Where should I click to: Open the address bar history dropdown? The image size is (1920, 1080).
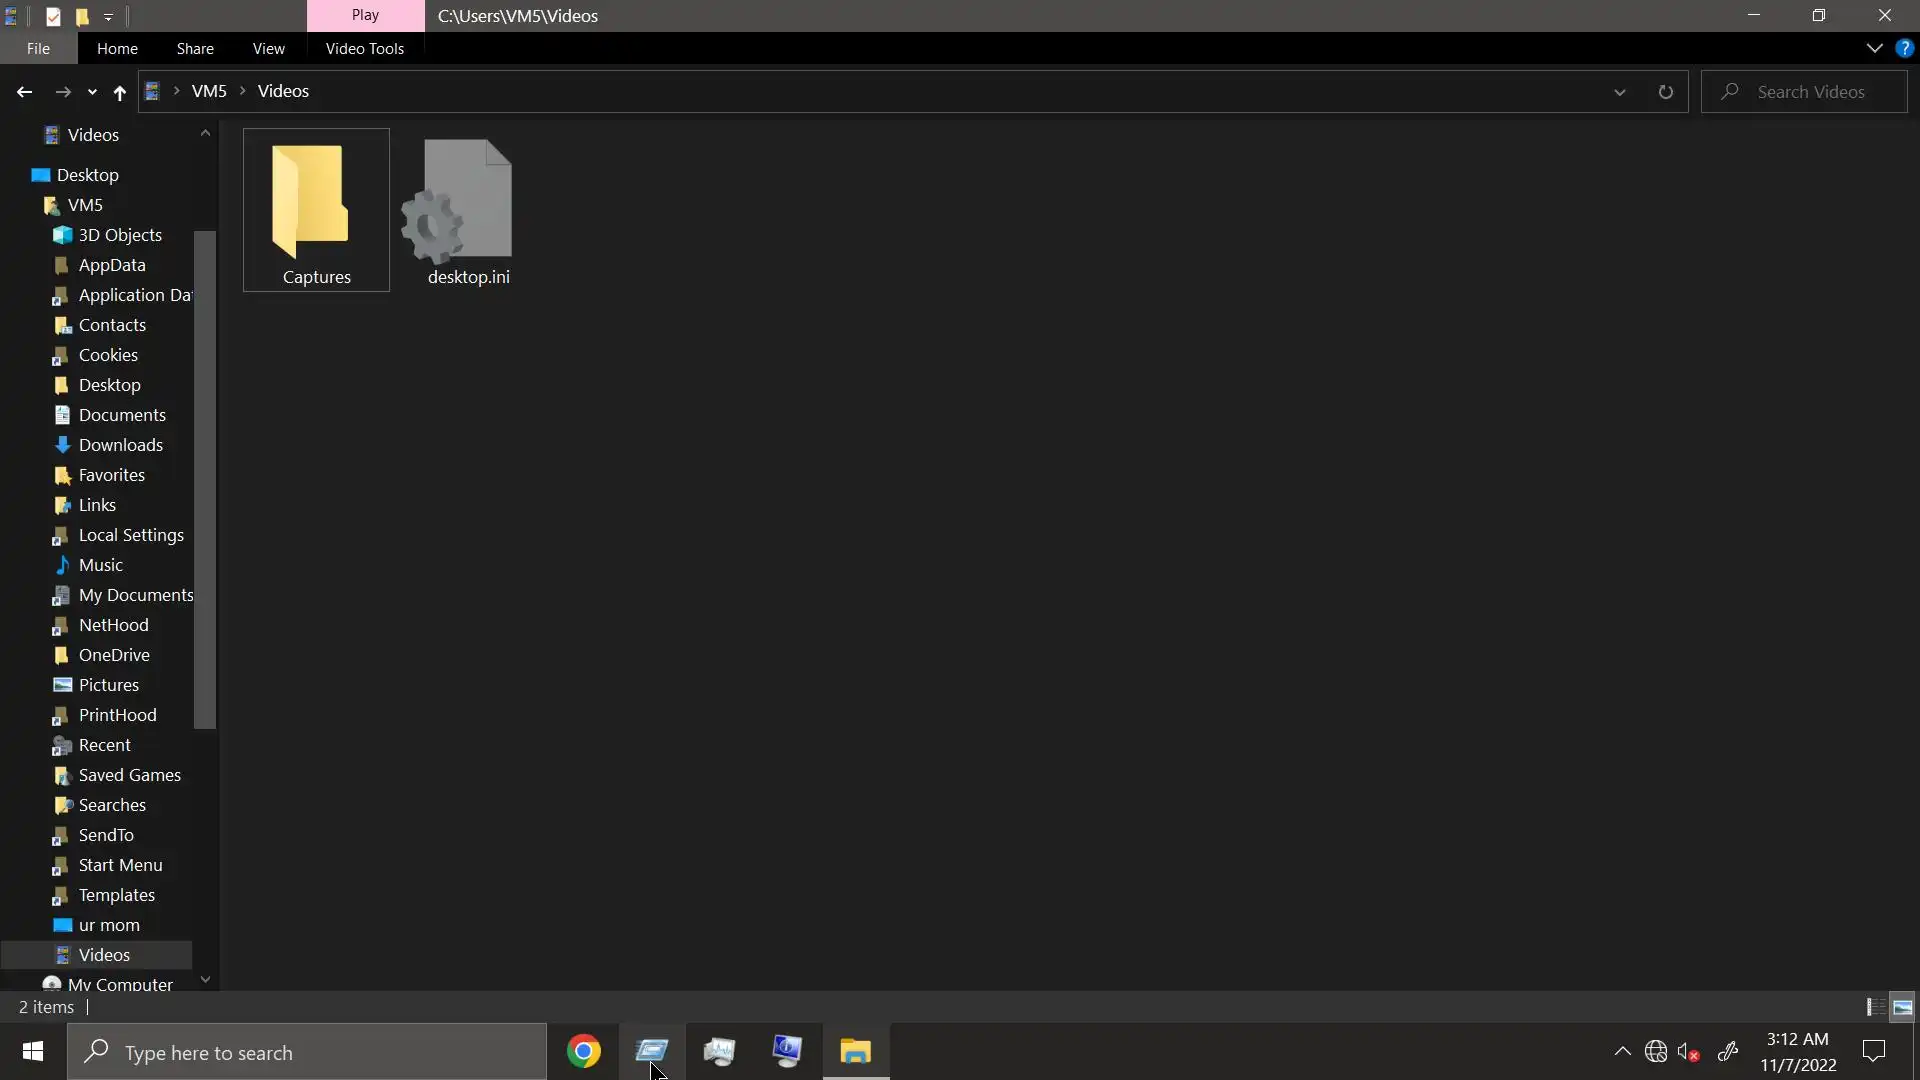point(1619,92)
